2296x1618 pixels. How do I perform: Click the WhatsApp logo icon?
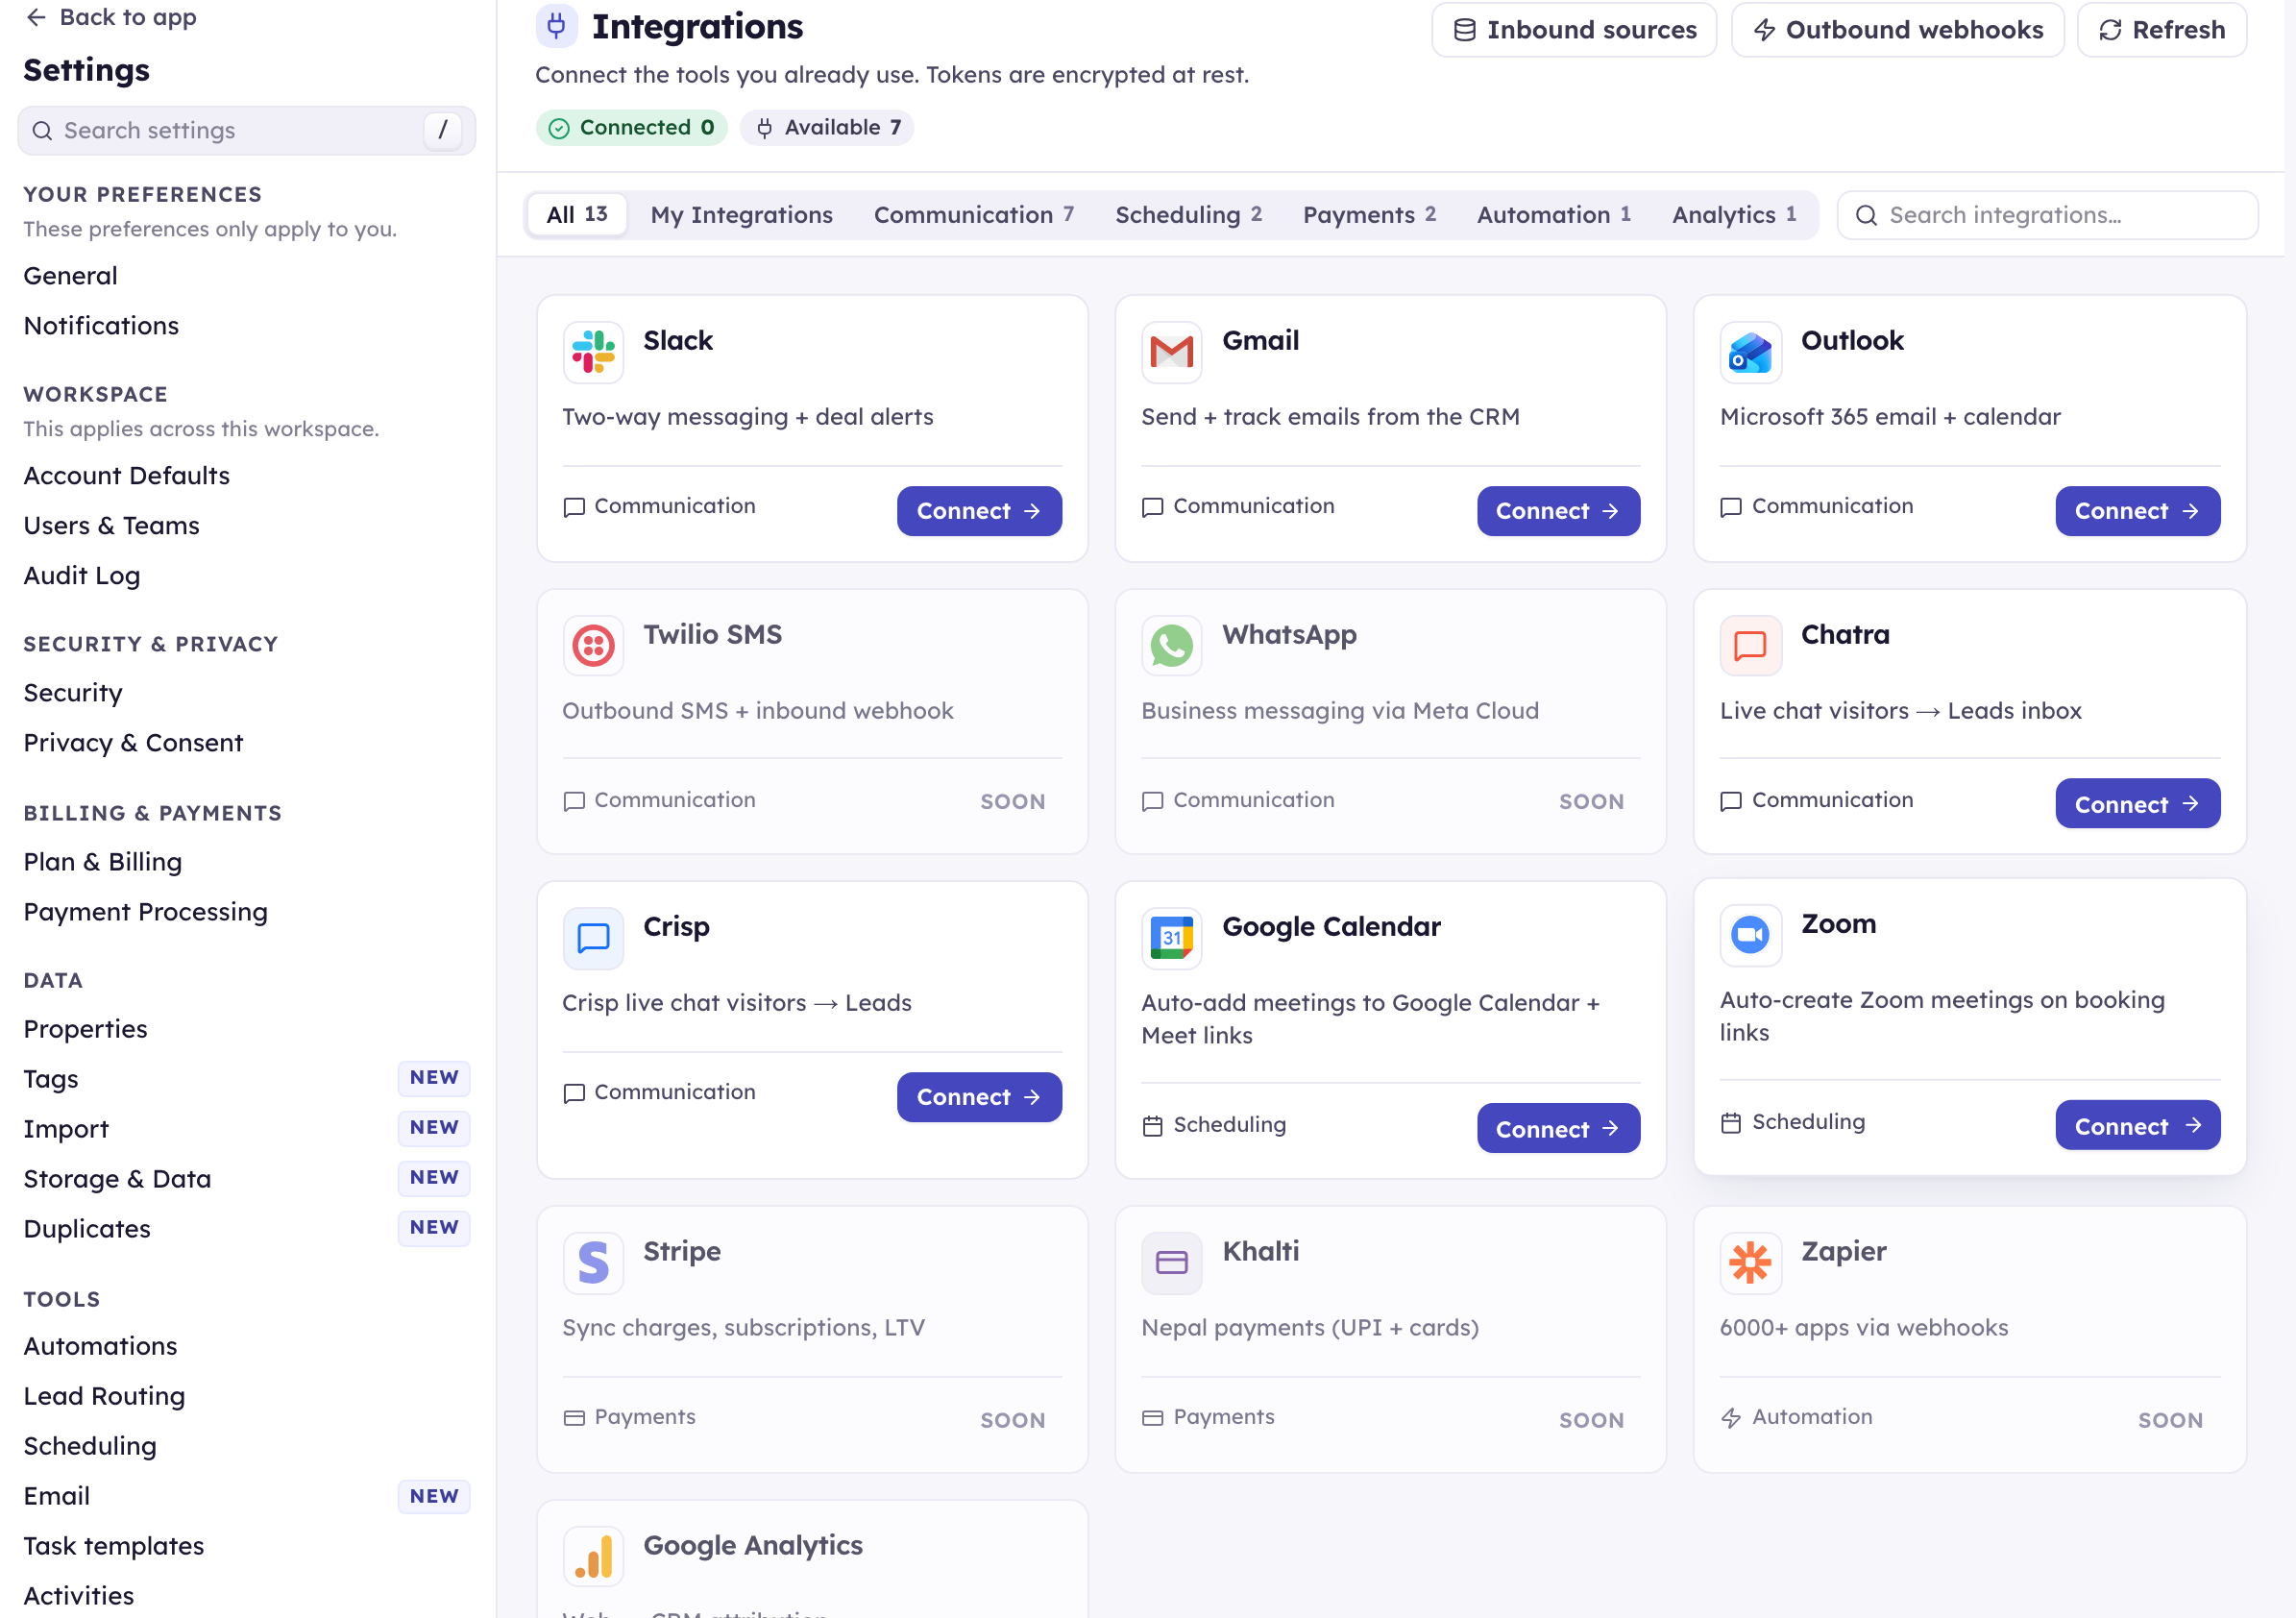[x=1171, y=646]
